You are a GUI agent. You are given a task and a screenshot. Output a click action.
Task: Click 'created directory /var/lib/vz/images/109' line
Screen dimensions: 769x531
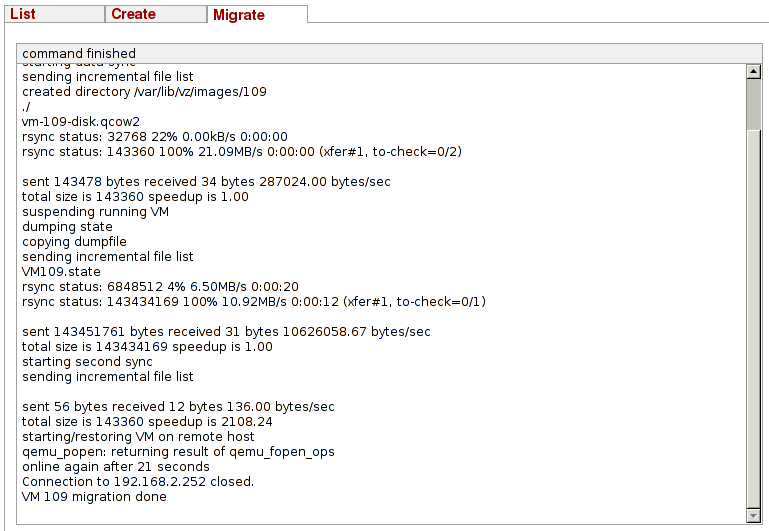(x=144, y=92)
